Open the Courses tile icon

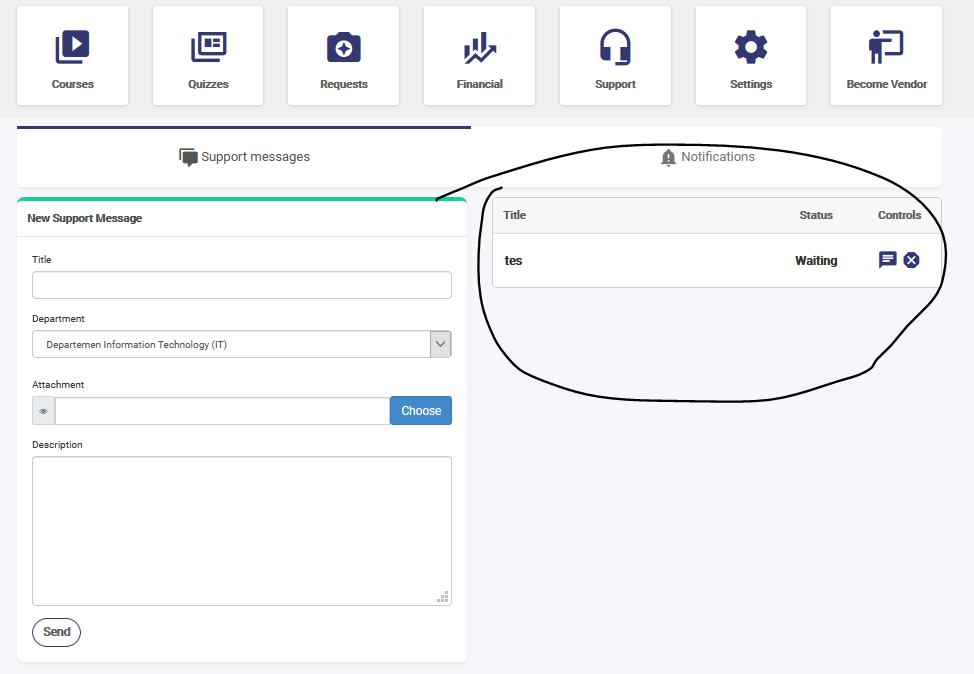72,47
